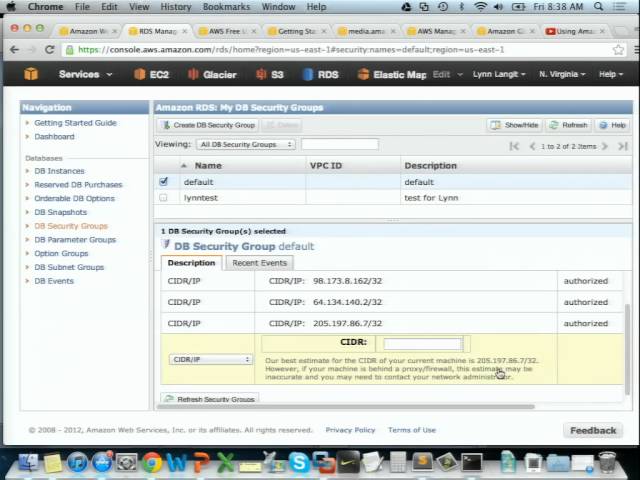Open the Viewing All DB Security Groups dropdown
This screenshot has height=480, width=640.
(x=246, y=144)
